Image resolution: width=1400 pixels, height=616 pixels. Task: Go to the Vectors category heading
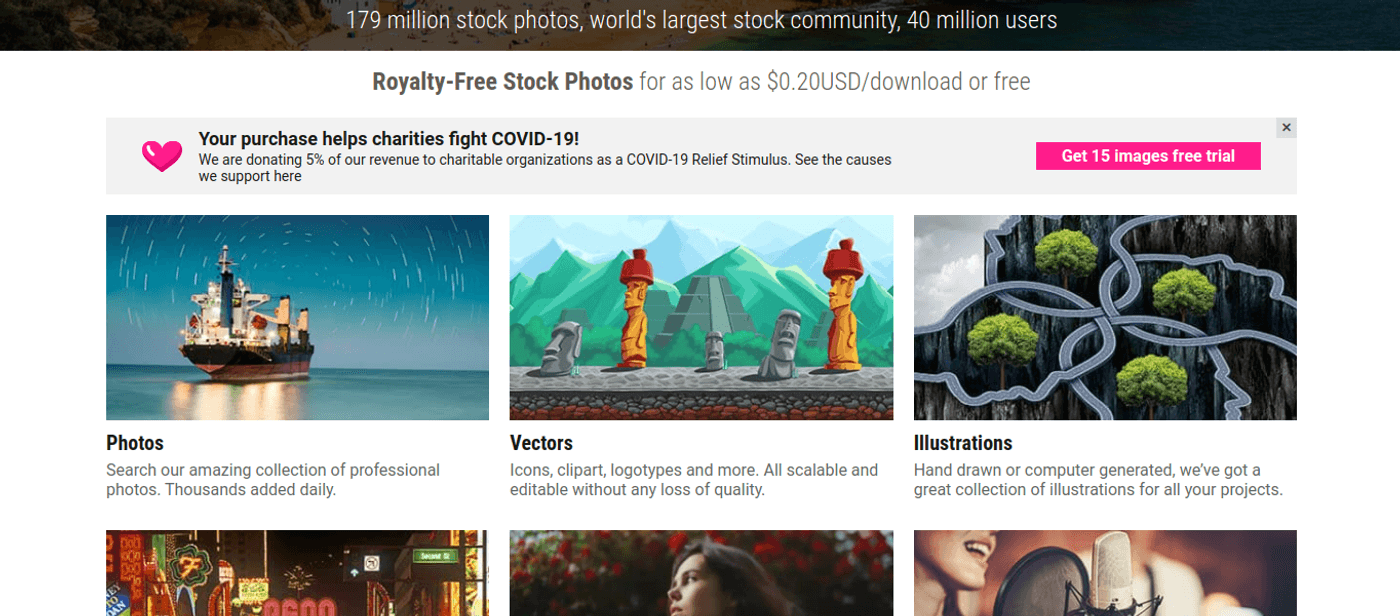[541, 443]
